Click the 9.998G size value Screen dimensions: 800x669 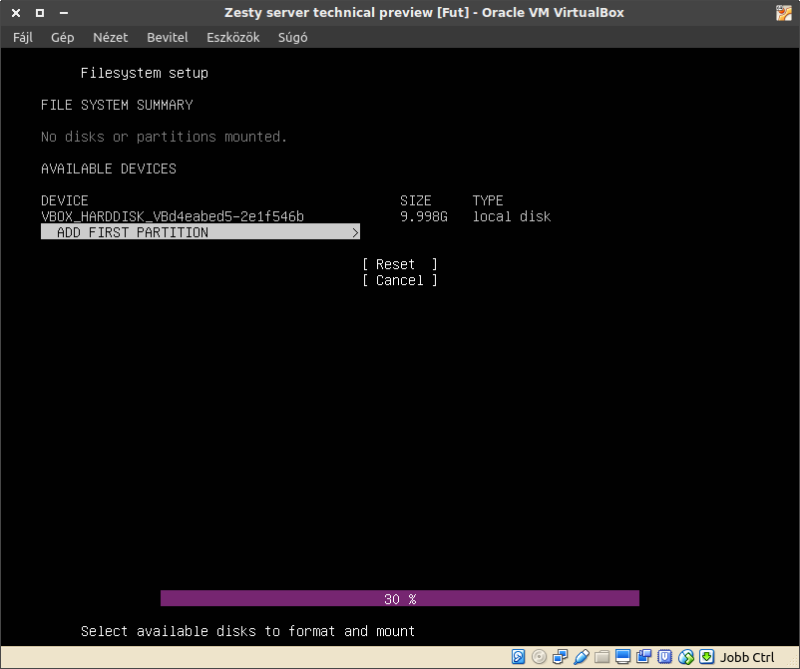pyautogui.click(x=423, y=216)
